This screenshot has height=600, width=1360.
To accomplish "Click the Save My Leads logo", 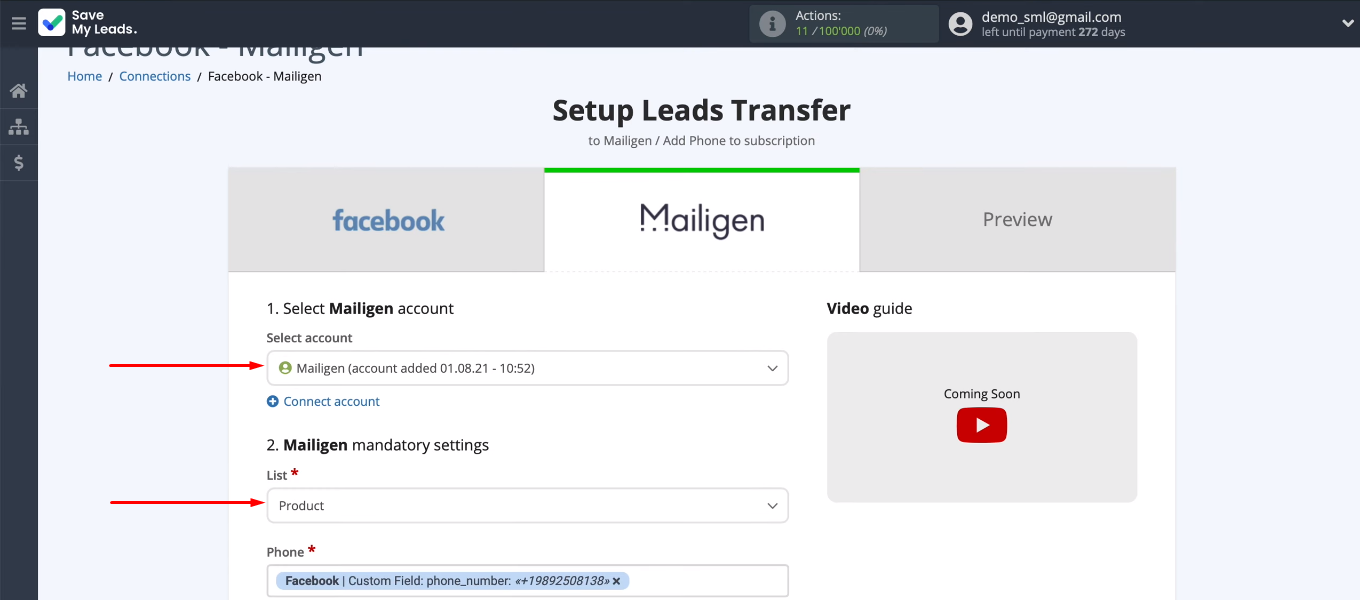I will tap(88, 23).
